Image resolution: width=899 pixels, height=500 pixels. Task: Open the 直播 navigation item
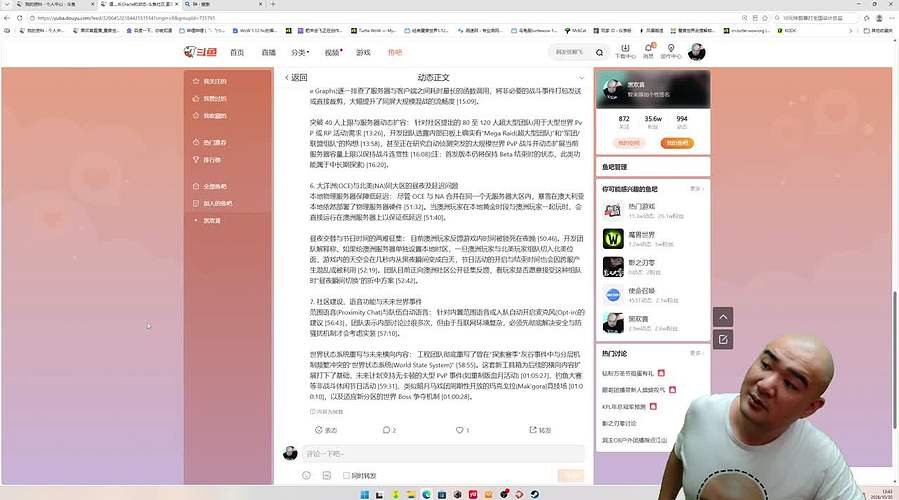click(268, 52)
